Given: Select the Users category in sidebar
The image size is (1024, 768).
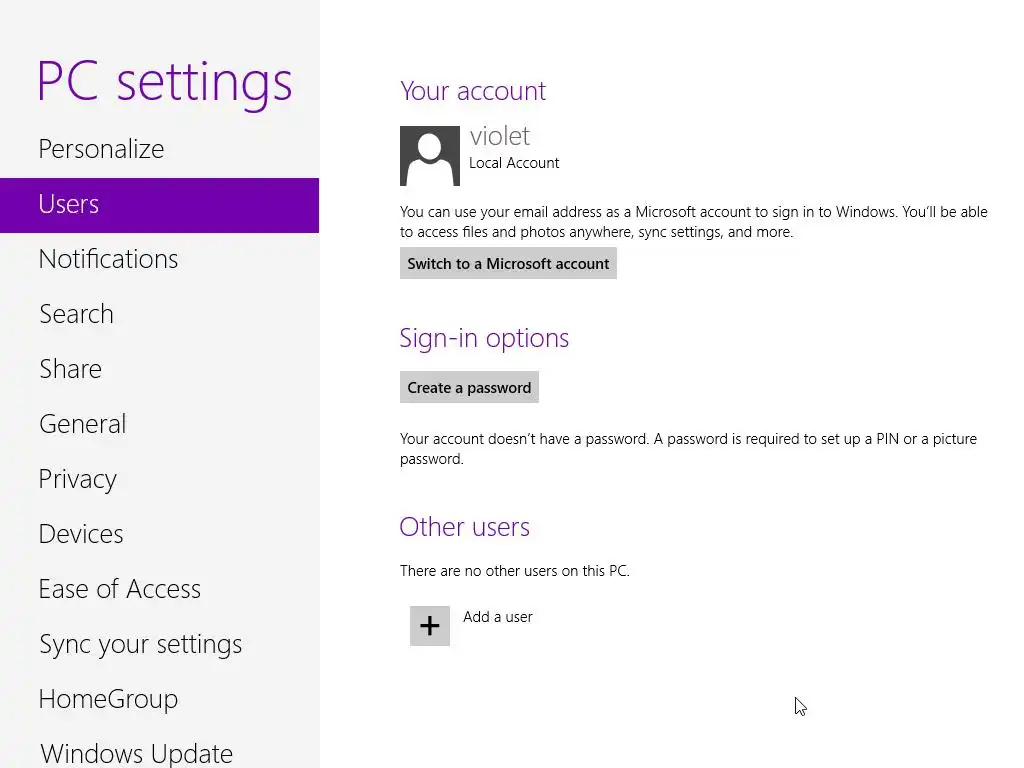Looking at the screenshot, I should click(159, 205).
